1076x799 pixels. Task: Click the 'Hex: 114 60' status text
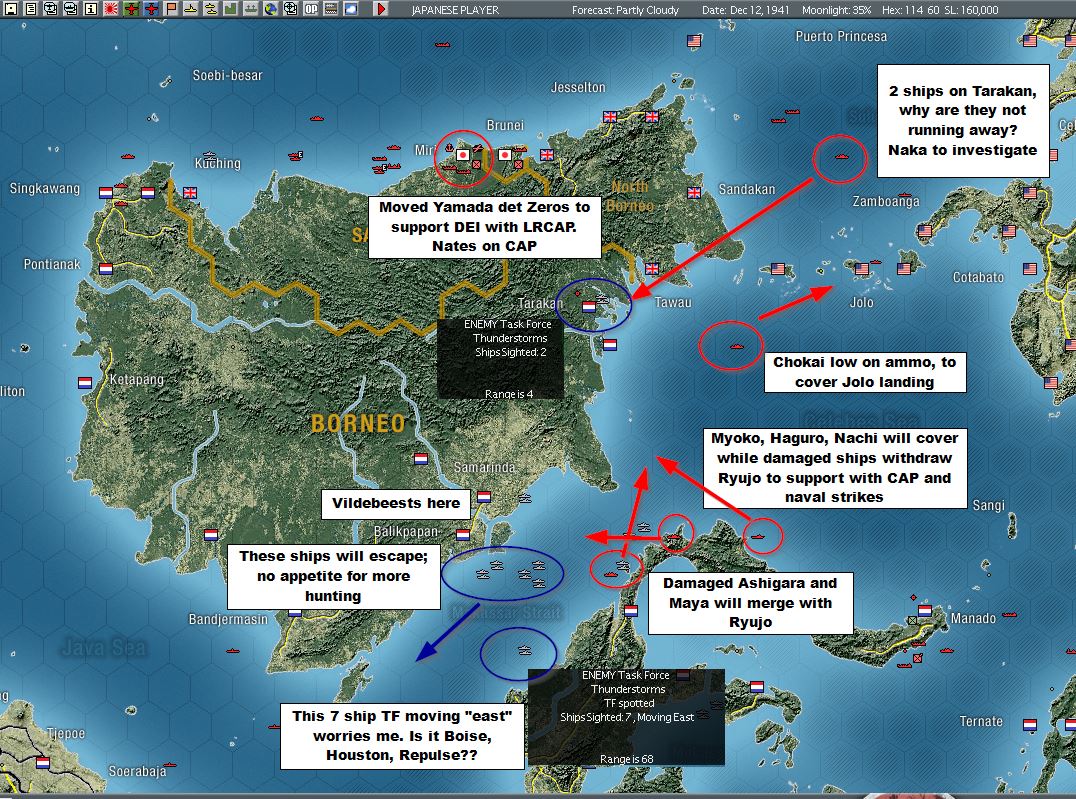pos(910,10)
